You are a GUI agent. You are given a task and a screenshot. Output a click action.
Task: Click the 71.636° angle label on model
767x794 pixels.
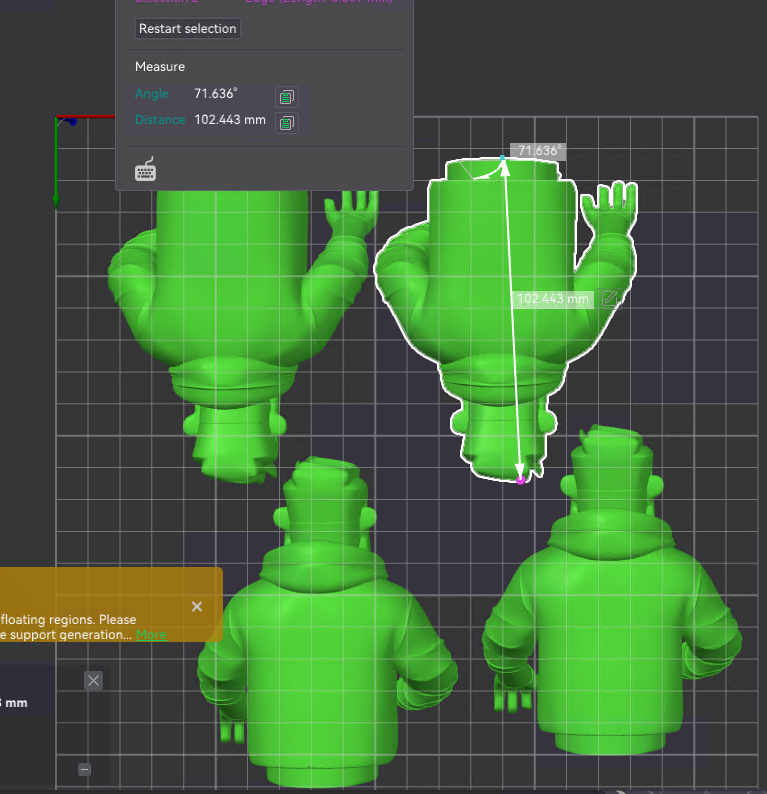pos(537,151)
